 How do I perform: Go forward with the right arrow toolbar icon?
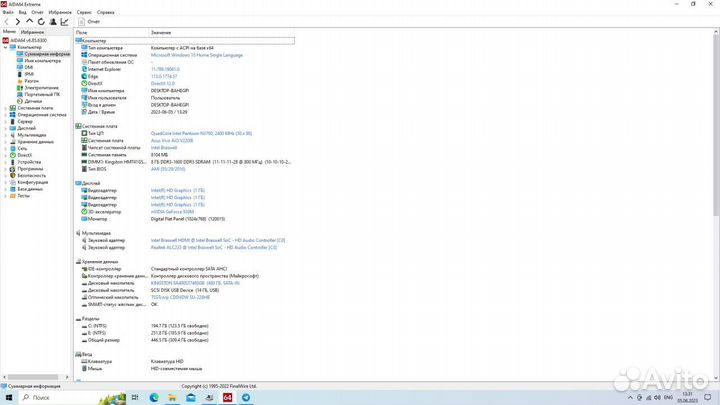[x=17, y=22]
